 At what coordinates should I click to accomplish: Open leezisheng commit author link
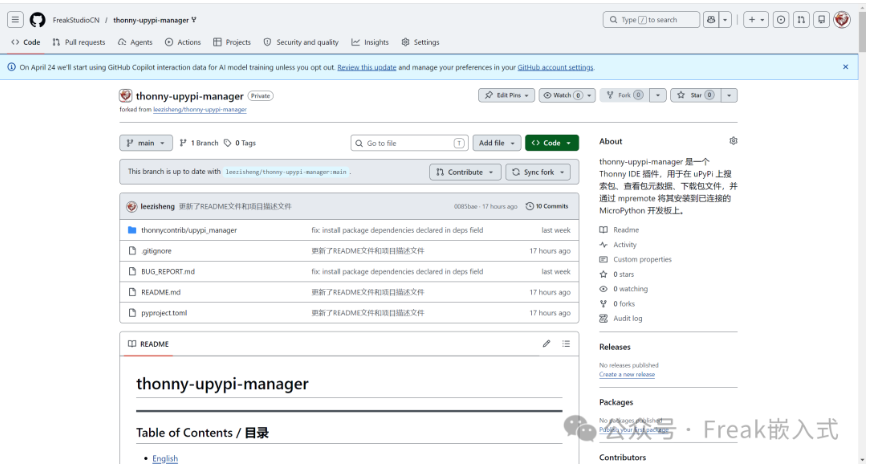click(x=158, y=206)
